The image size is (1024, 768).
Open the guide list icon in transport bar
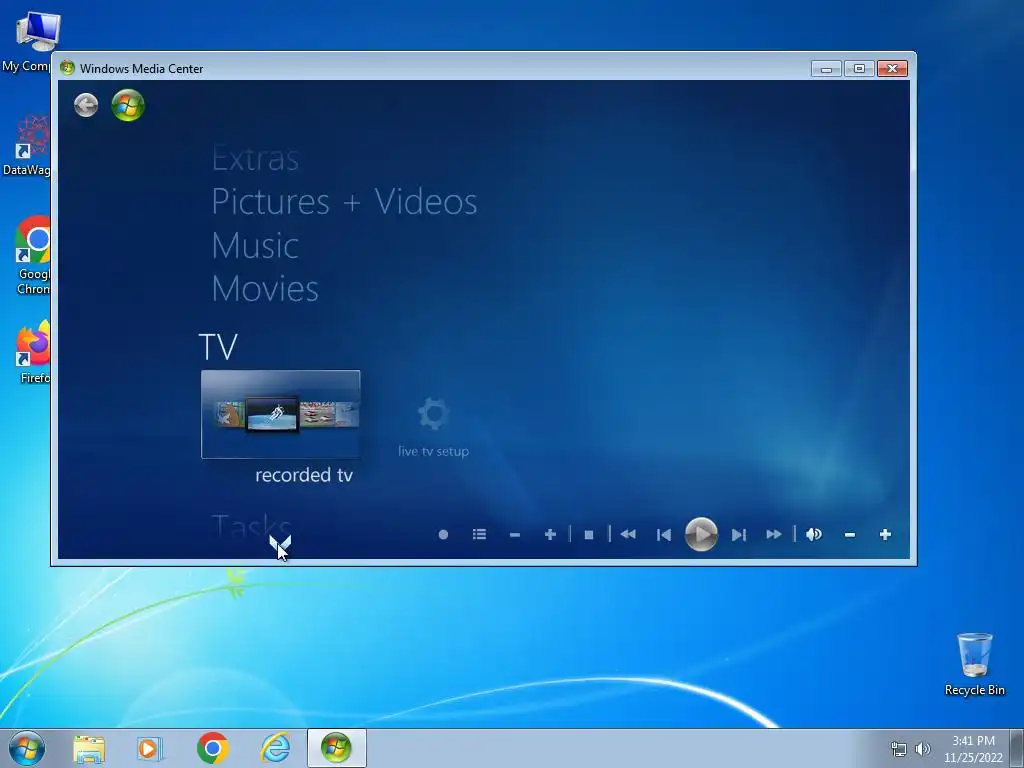(x=479, y=534)
